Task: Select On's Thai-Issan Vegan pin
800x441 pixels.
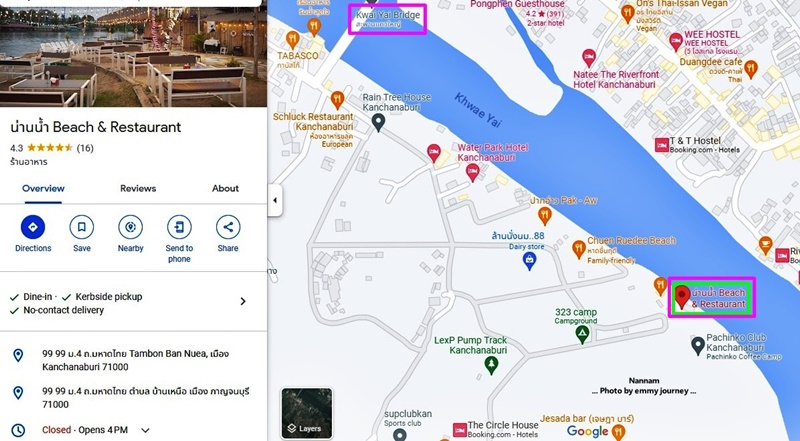Action: [x=628, y=14]
